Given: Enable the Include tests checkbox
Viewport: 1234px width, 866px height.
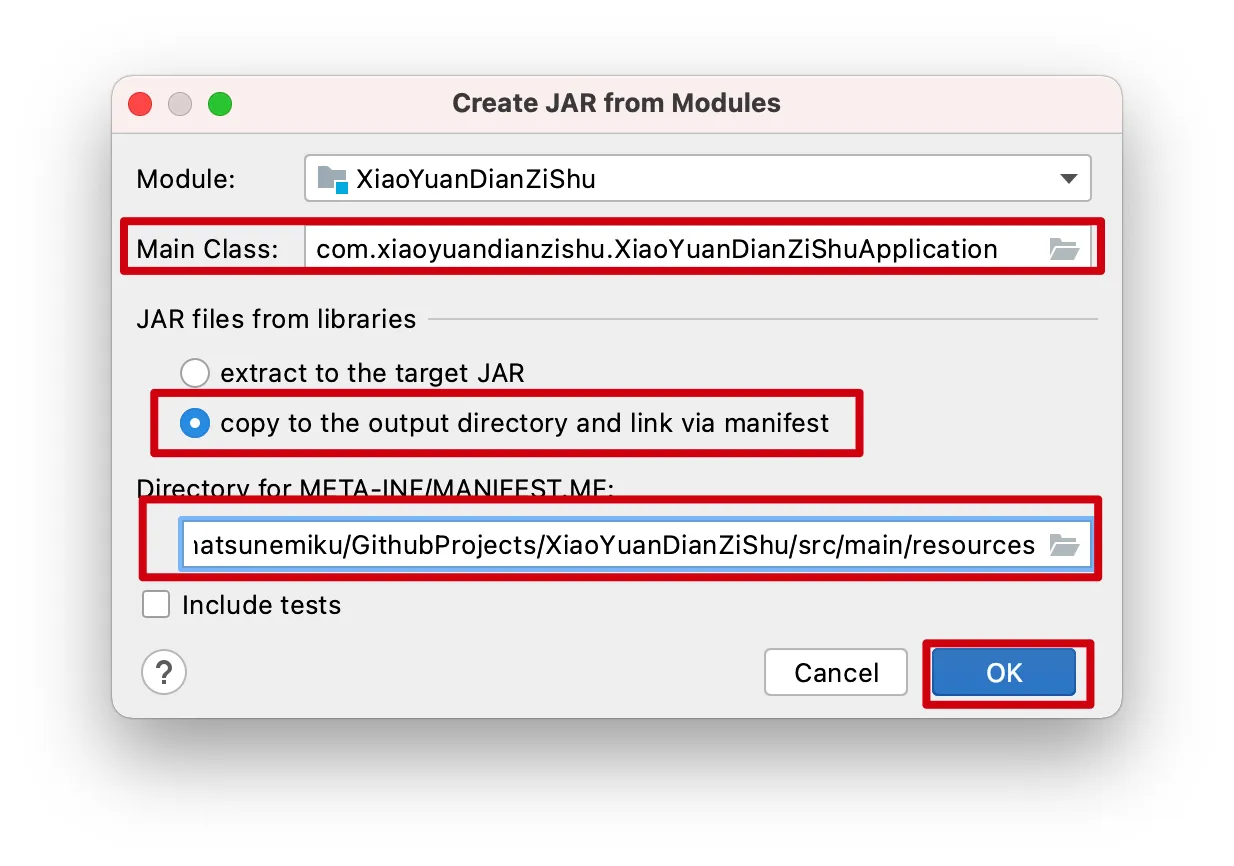Looking at the screenshot, I should pos(156,605).
